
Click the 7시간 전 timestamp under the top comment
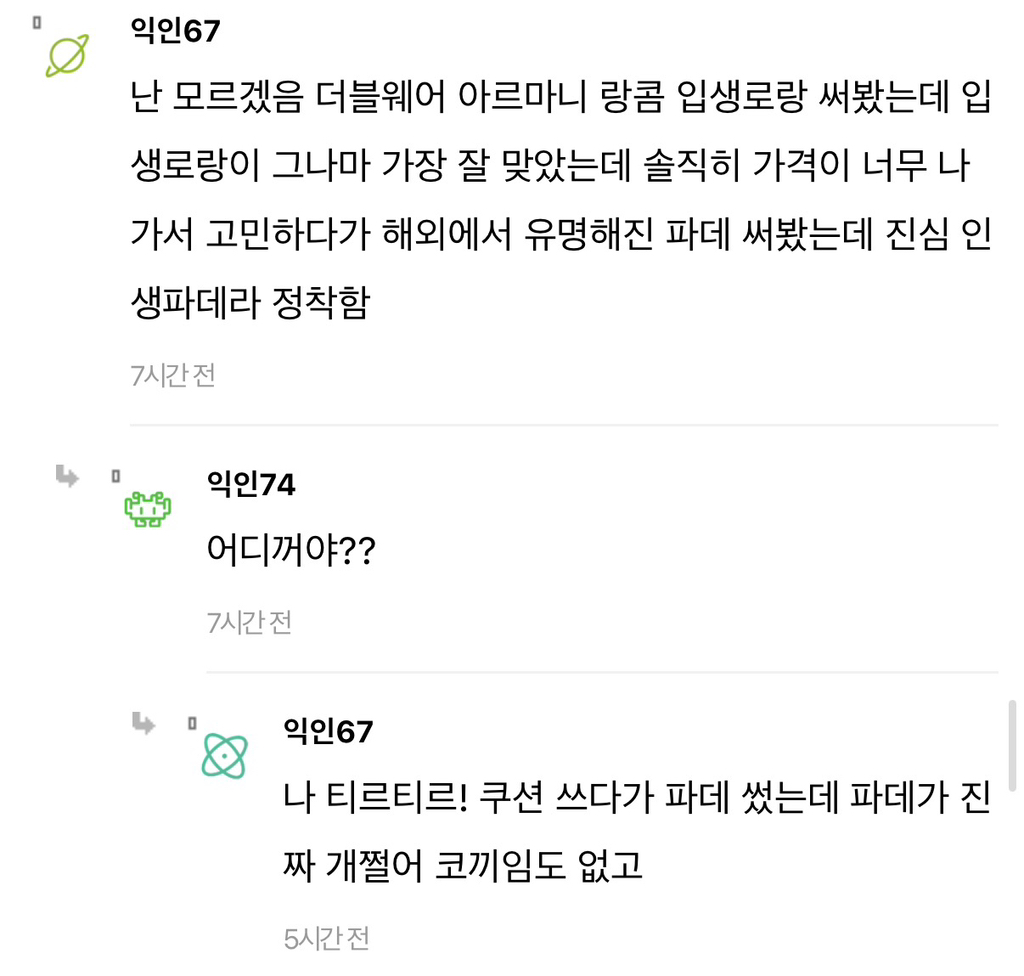point(173,376)
